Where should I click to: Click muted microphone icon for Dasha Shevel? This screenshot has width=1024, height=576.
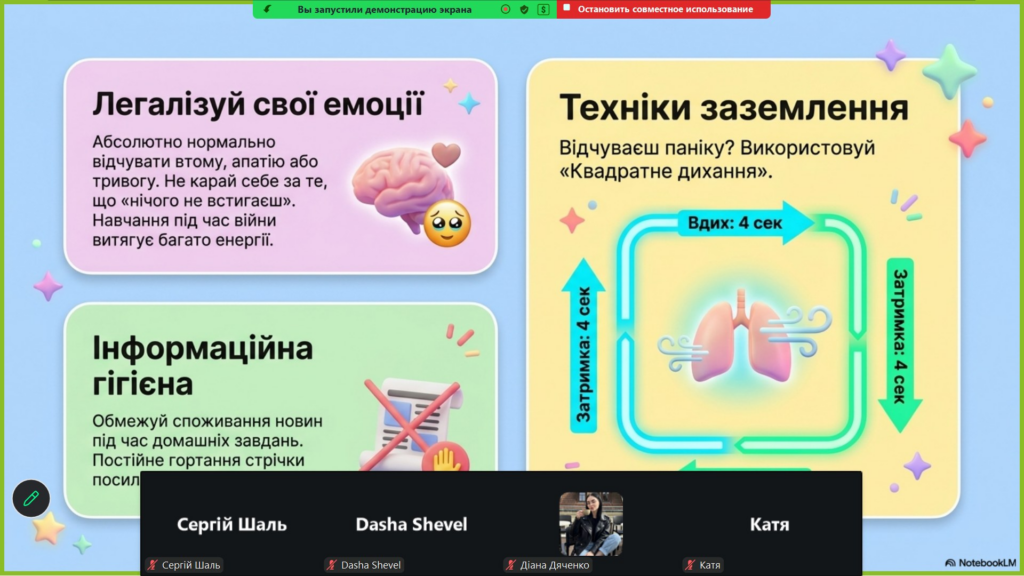[332, 565]
